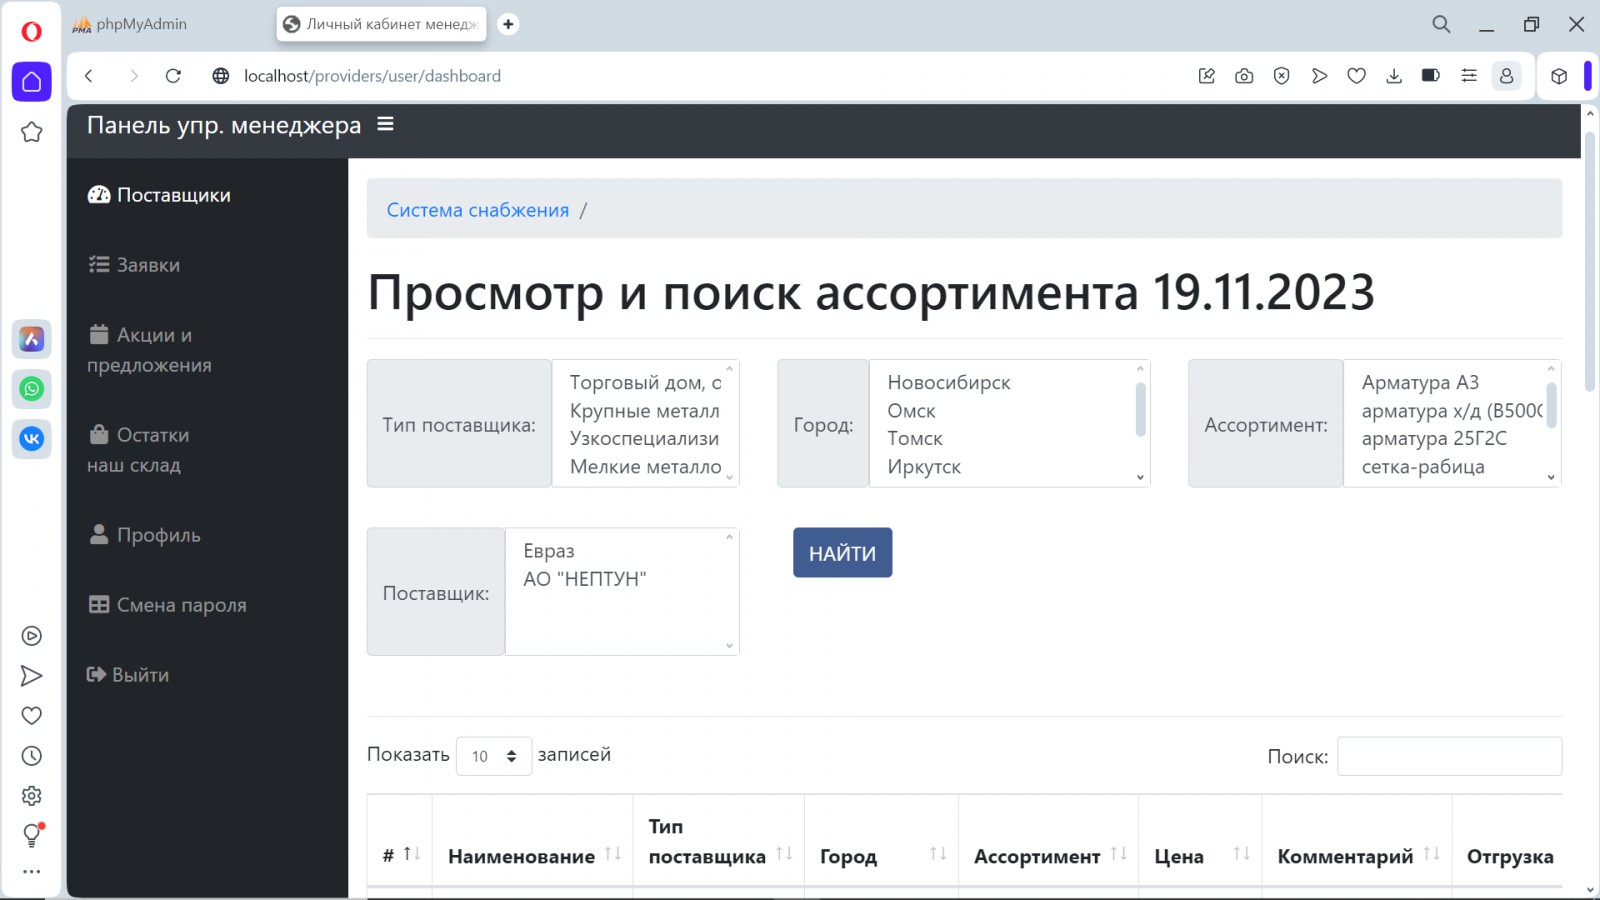Open My Flow arrow icon in sidebar

(31, 676)
